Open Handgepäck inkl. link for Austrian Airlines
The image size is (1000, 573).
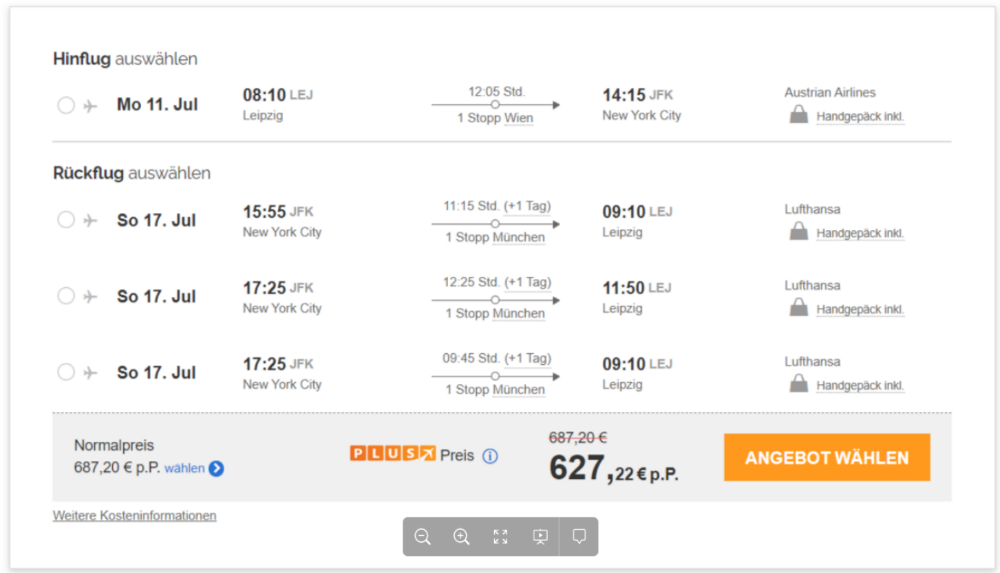(x=860, y=116)
